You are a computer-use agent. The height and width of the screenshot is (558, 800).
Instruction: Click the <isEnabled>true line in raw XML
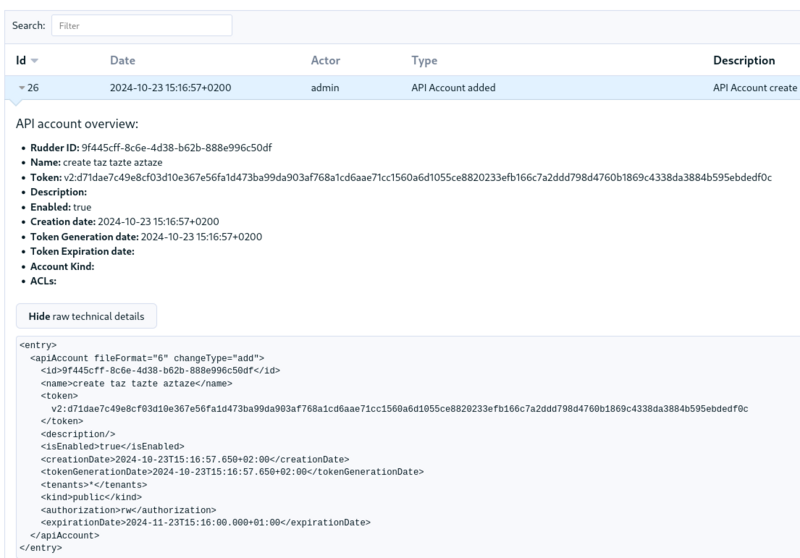[x=112, y=447]
